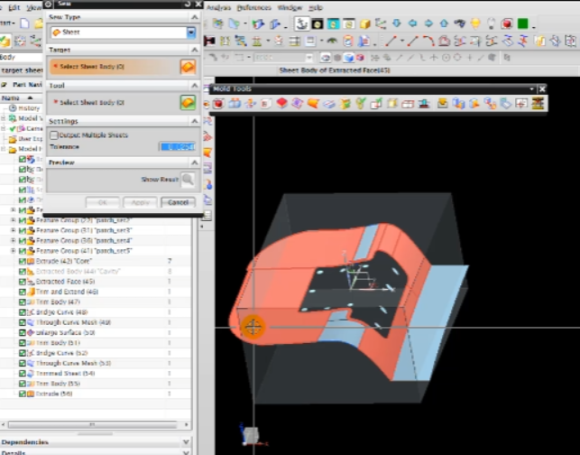580x455 pixels.
Task: Open the Mold Tools toolbar options arrow
Action: [x=532, y=89]
